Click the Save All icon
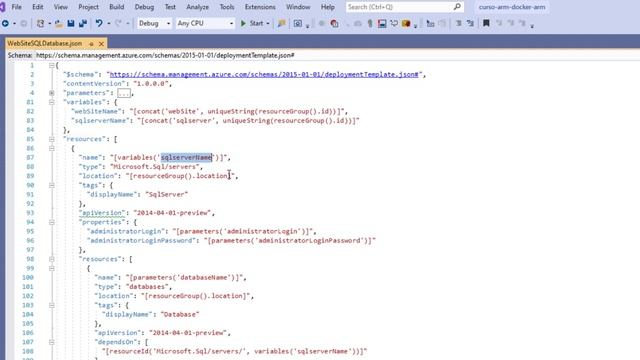 coord(83,24)
